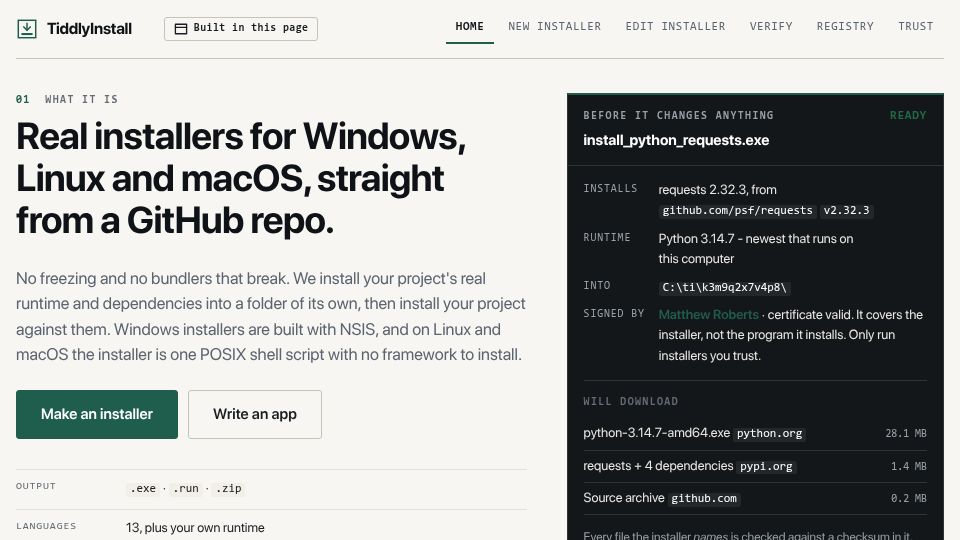The width and height of the screenshot is (960, 540).
Task: Select the REGISTRY tab
Action: (845, 26)
